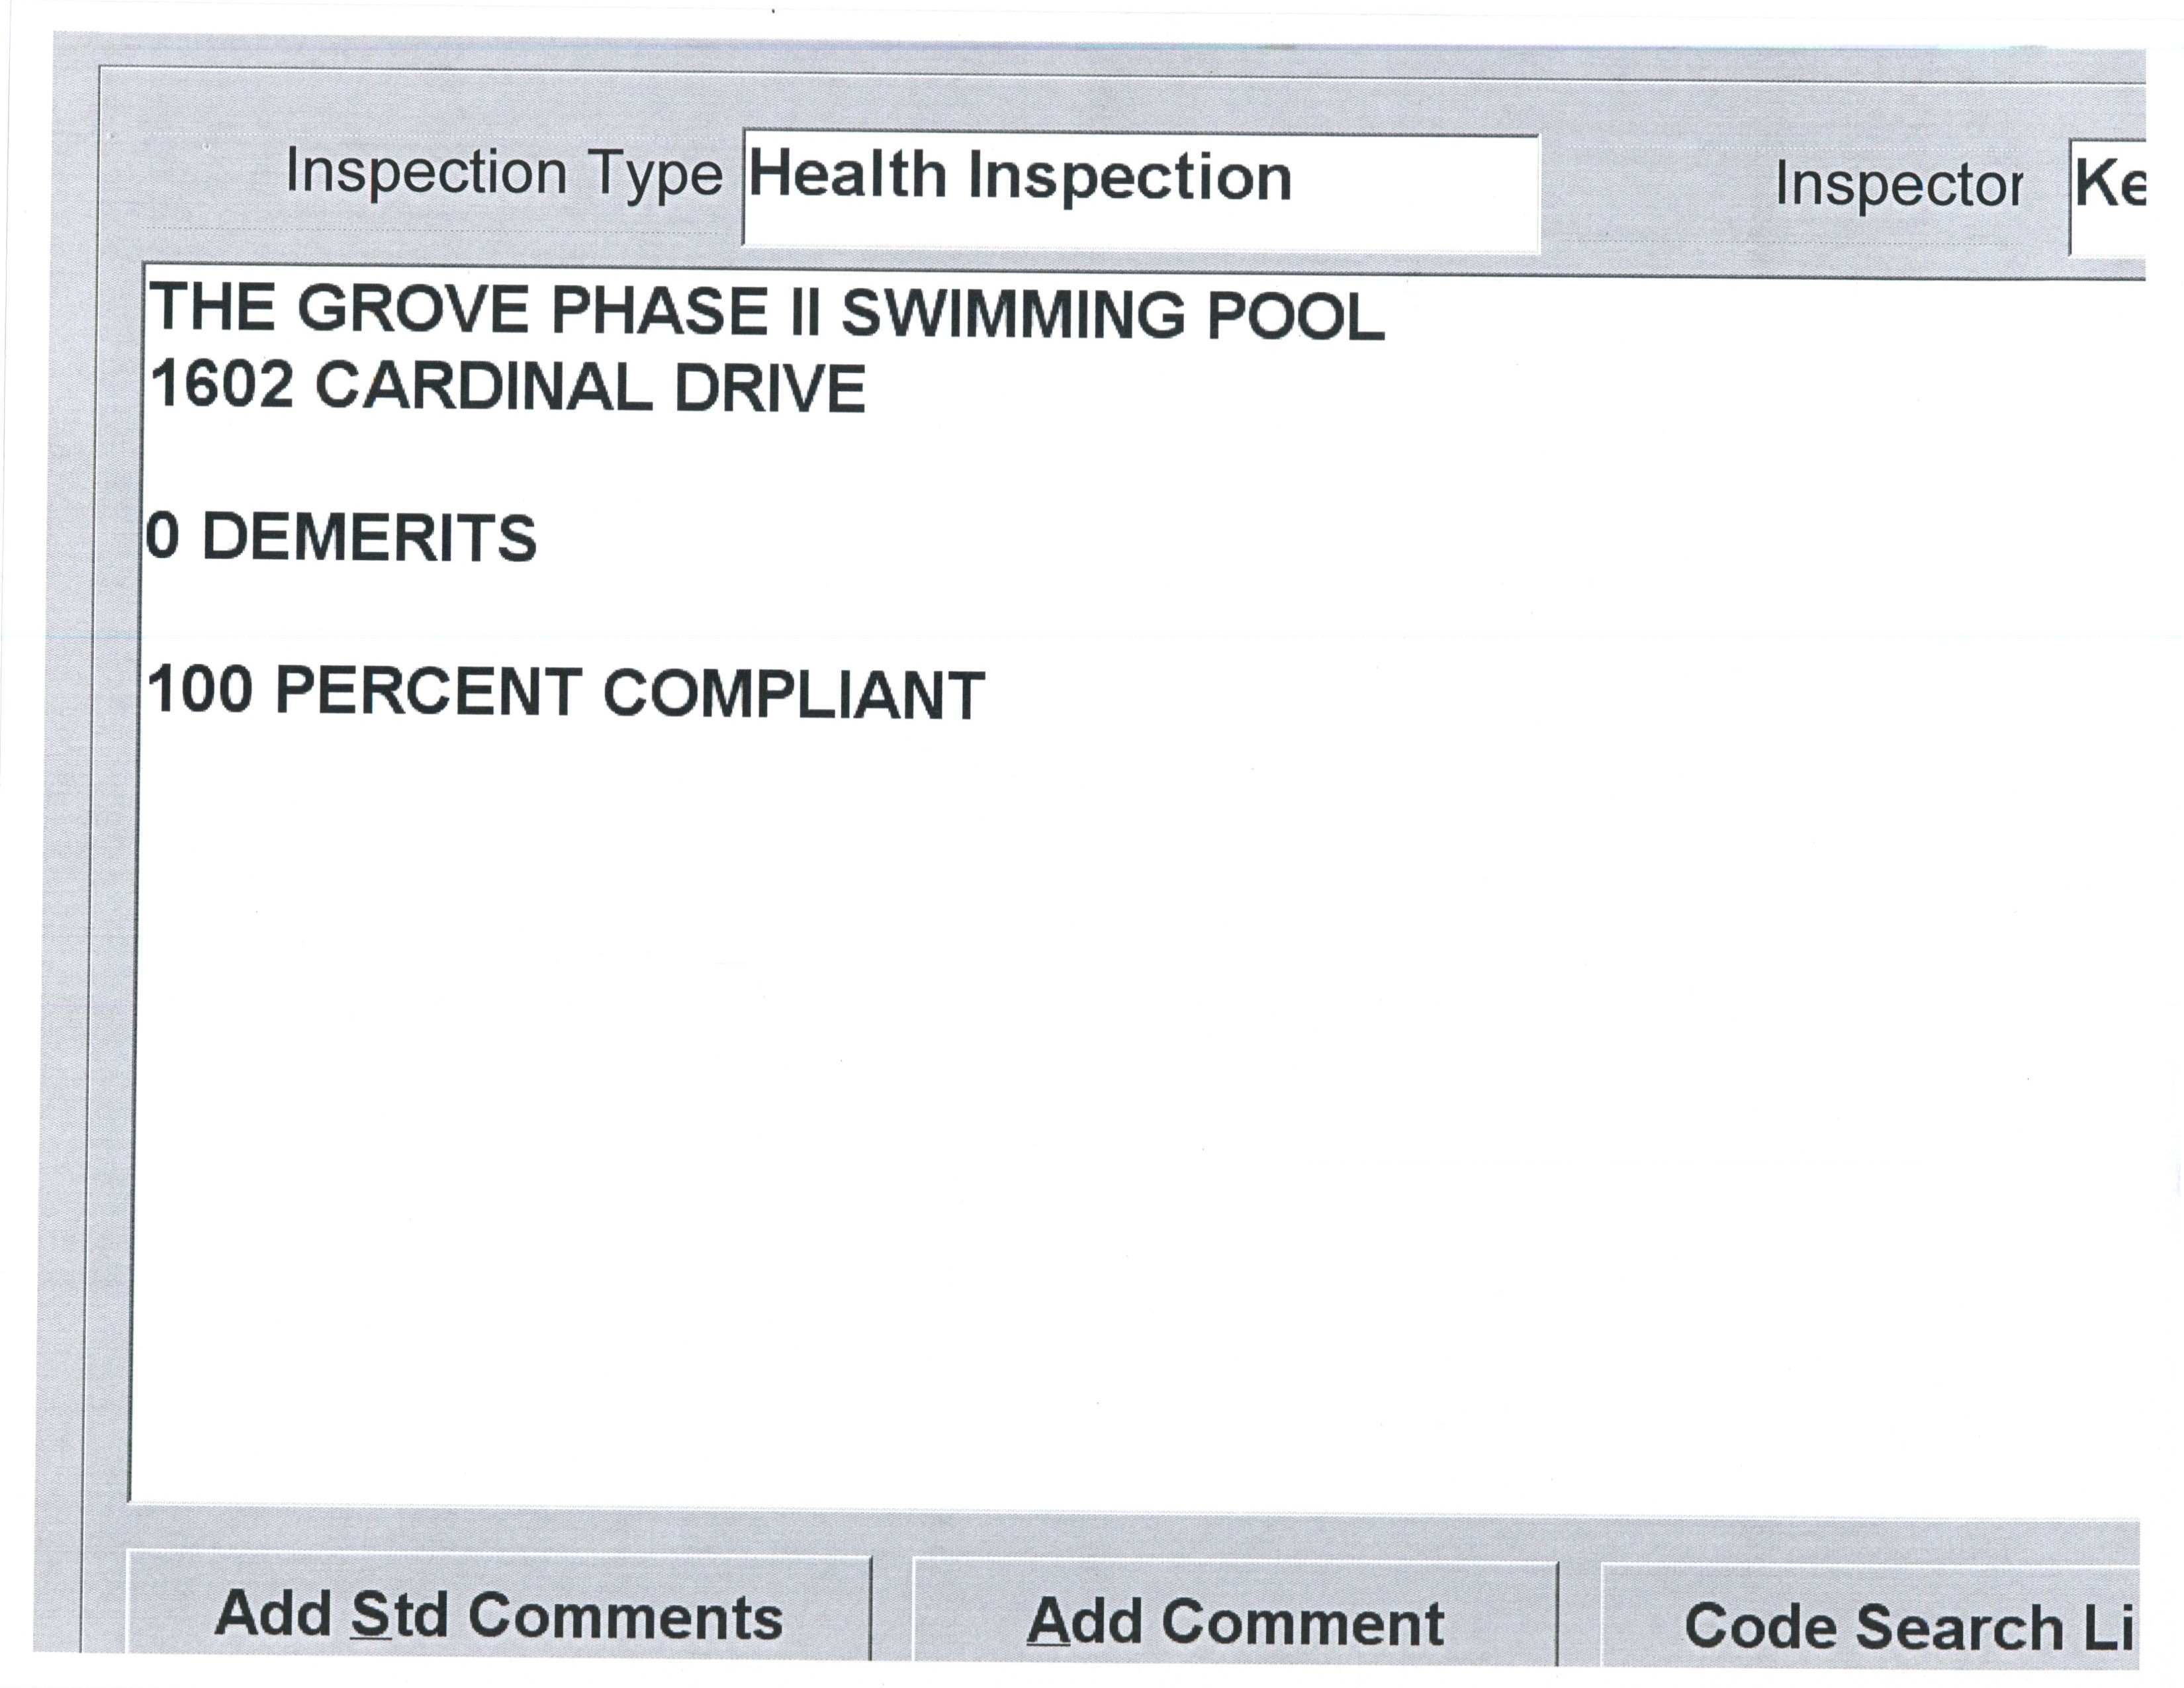This screenshot has height=1688, width=2184.
Task: Place cursor in THE GROVE PHASE II line
Action: [x=766, y=311]
